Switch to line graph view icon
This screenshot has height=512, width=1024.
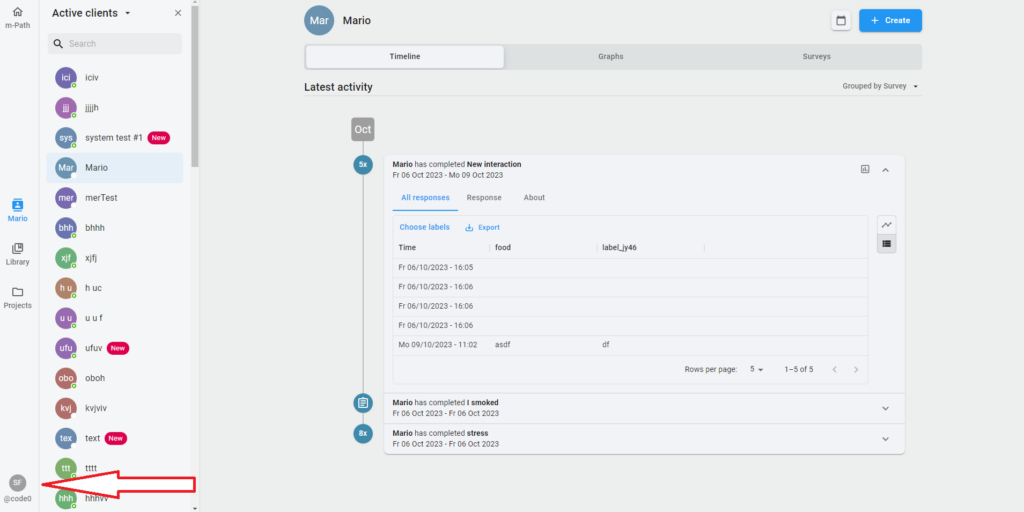point(886,225)
